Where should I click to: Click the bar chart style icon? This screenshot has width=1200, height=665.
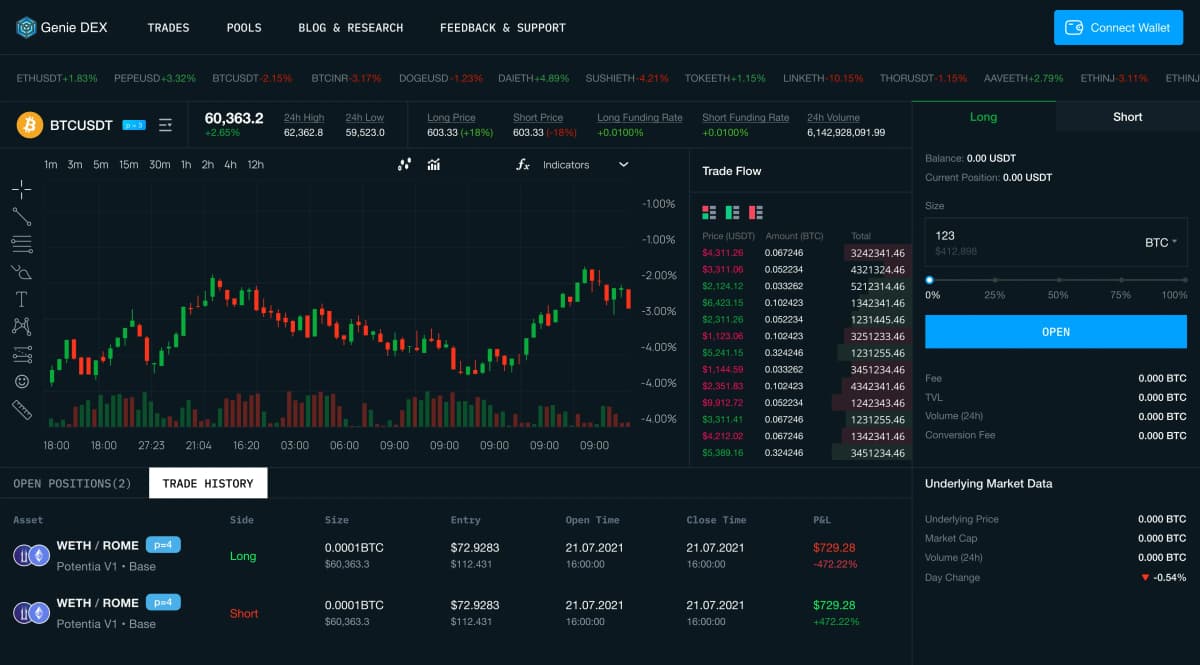[434, 165]
